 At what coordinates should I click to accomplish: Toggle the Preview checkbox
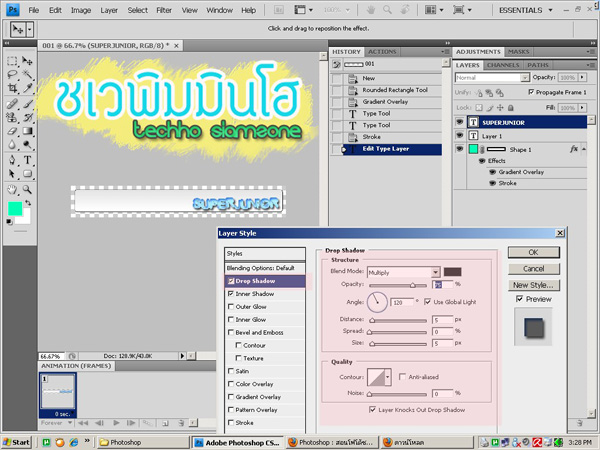pyautogui.click(x=519, y=299)
